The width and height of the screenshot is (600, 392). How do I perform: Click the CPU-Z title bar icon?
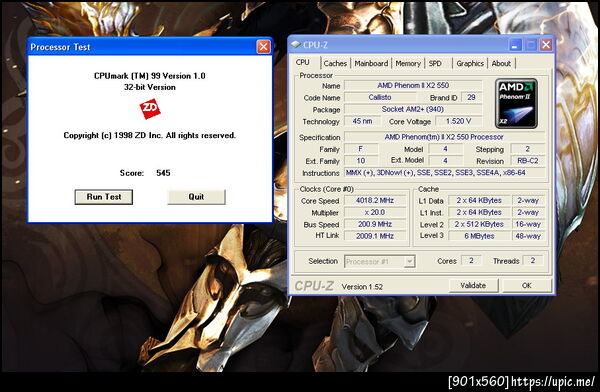click(295, 45)
